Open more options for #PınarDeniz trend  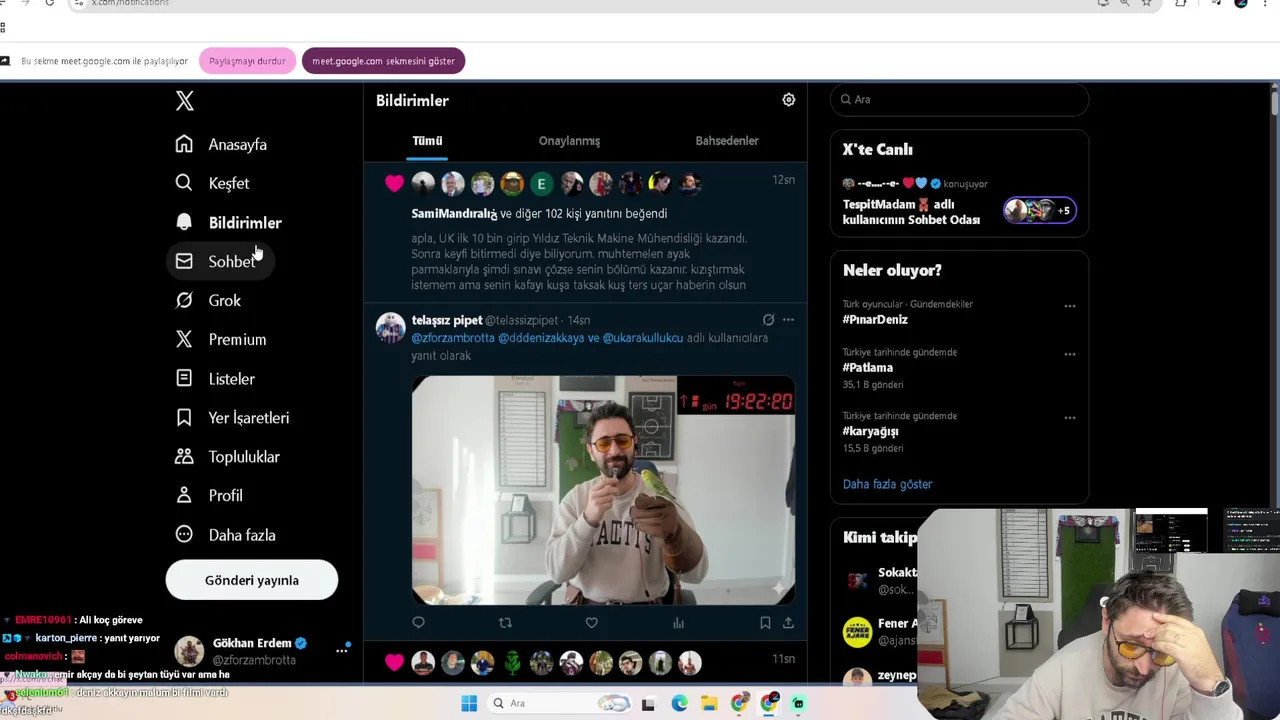[x=1070, y=306]
